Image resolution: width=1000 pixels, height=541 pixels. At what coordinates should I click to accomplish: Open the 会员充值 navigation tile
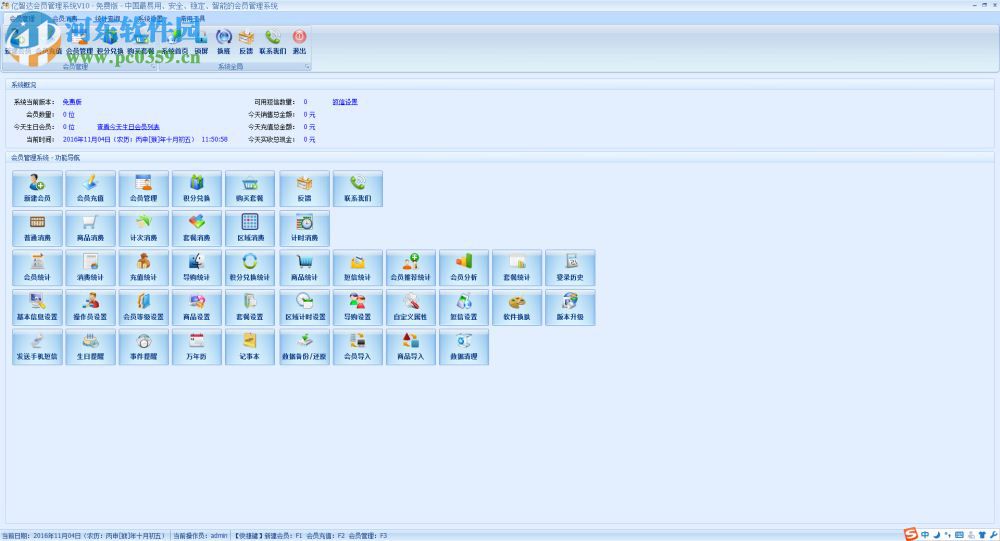[x=90, y=188]
